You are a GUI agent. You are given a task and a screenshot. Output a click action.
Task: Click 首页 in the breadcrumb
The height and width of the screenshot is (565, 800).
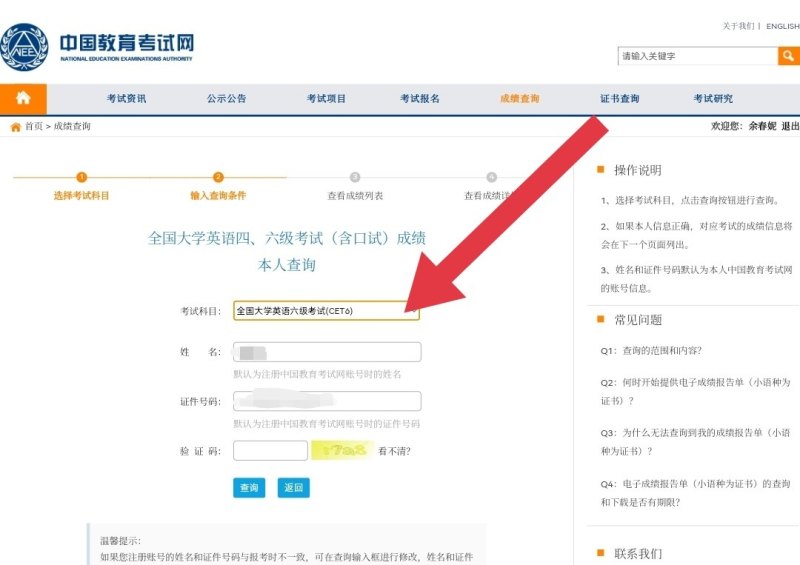pyautogui.click(x=34, y=126)
